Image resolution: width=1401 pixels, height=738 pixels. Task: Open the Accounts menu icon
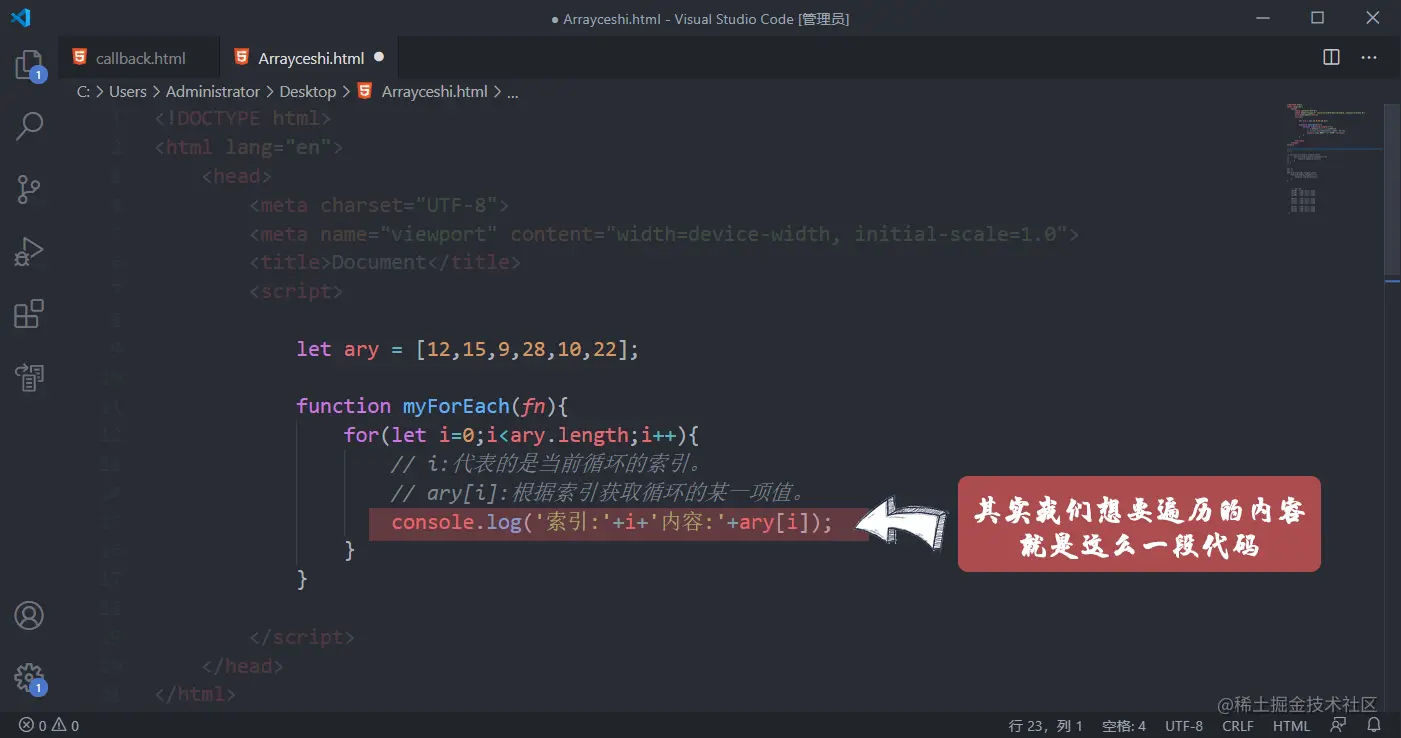[29, 615]
